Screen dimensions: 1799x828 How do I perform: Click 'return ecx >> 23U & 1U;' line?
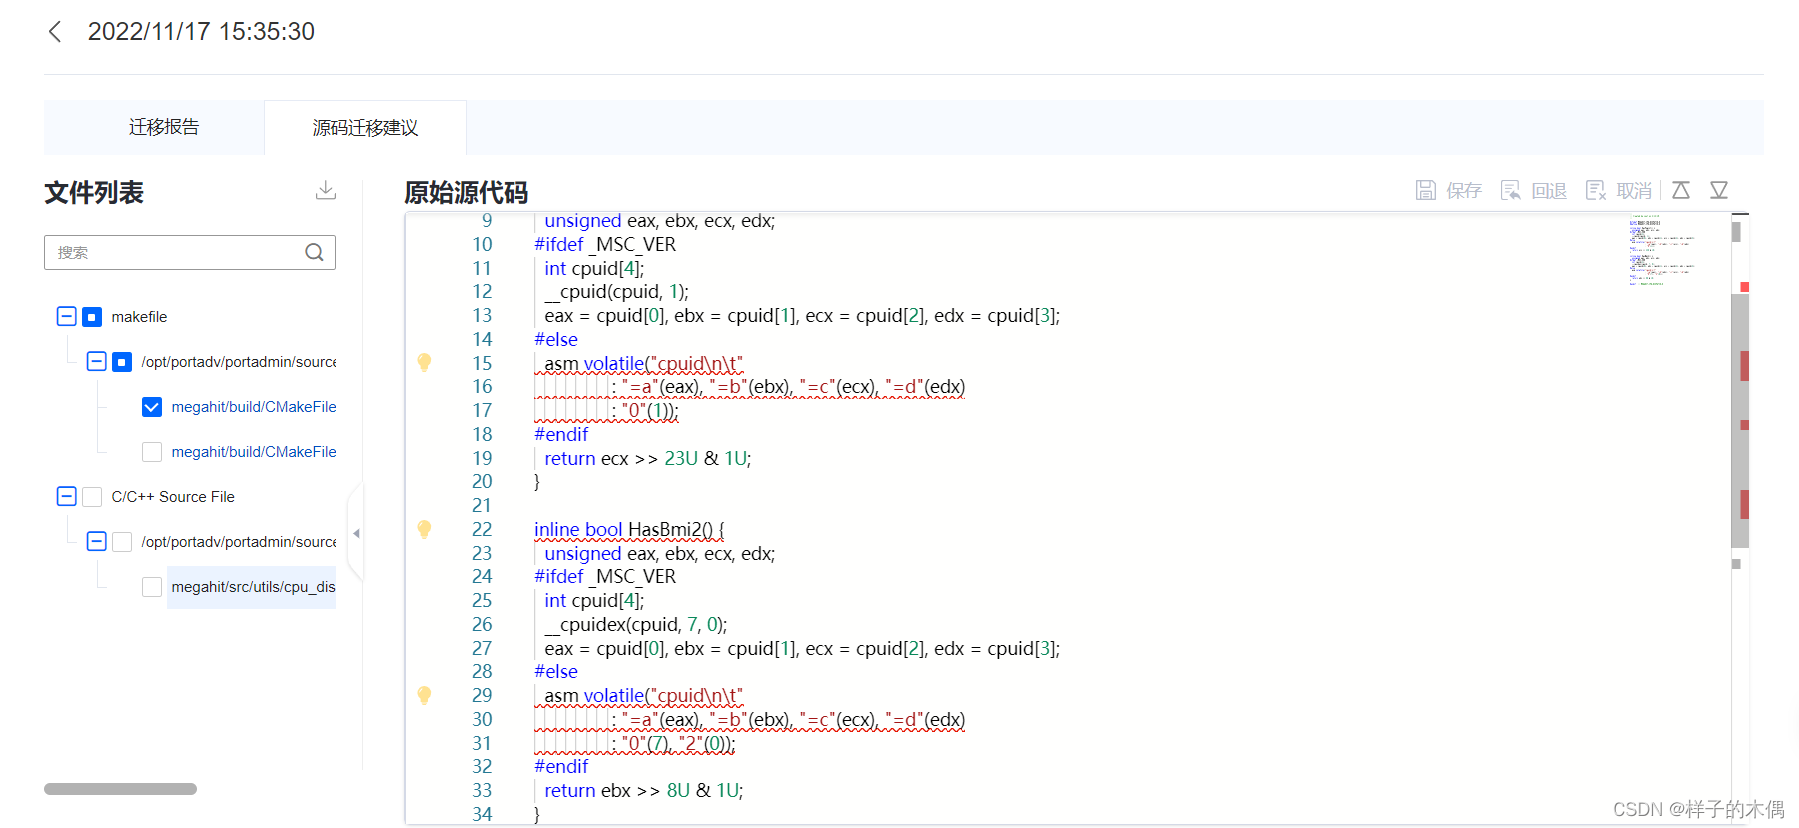[x=648, y=458]
